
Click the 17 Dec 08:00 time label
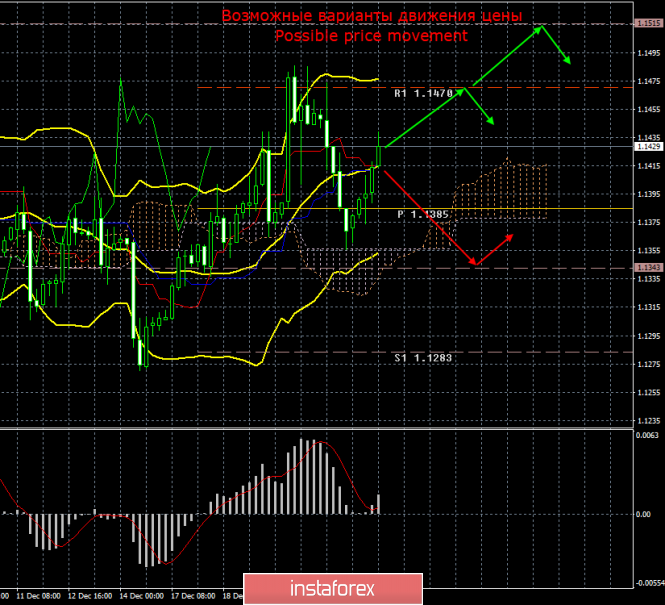[193, 596]
